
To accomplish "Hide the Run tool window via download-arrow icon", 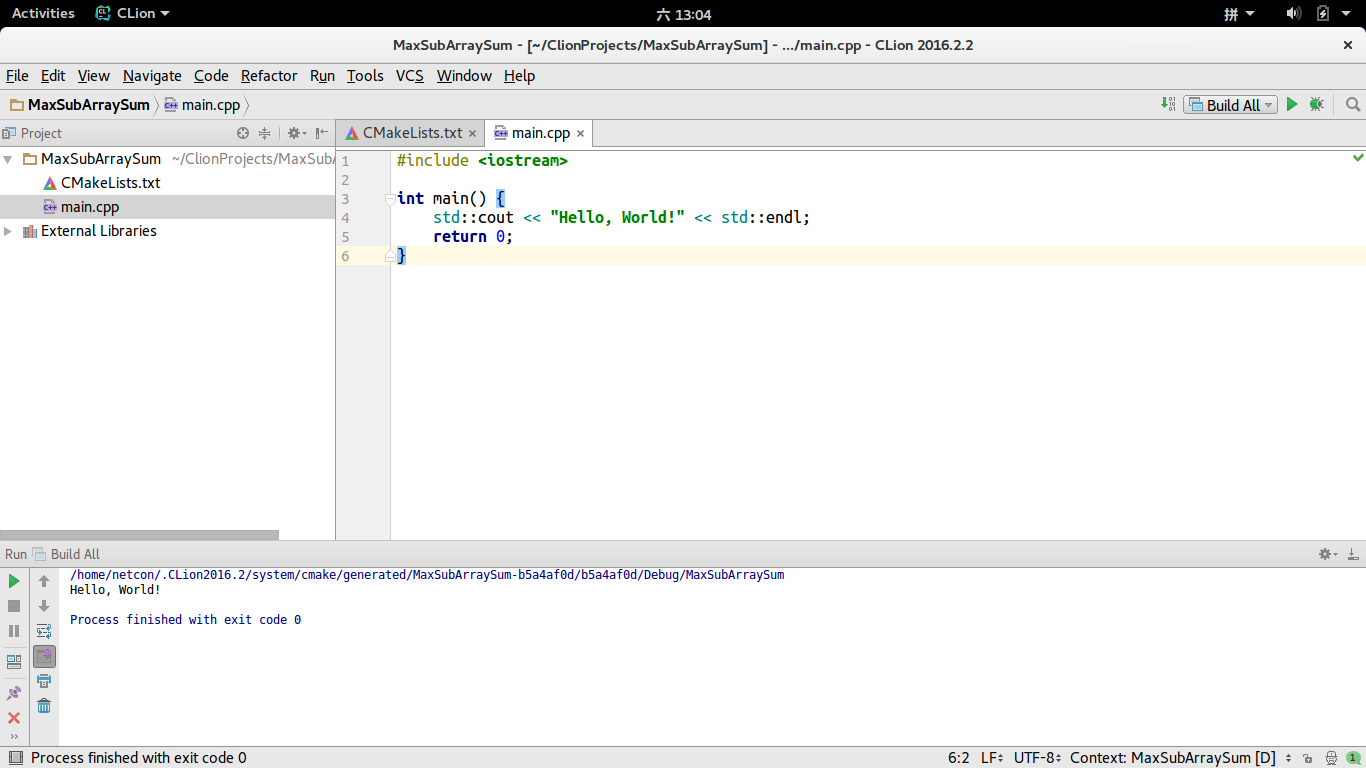I will tap(1354, 554).
